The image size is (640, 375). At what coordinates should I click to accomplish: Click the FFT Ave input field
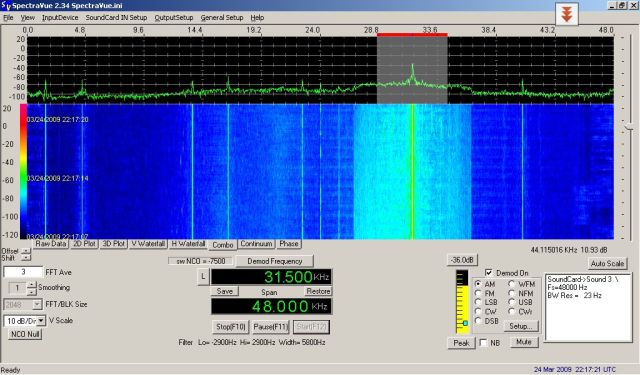tap(23, 272)
